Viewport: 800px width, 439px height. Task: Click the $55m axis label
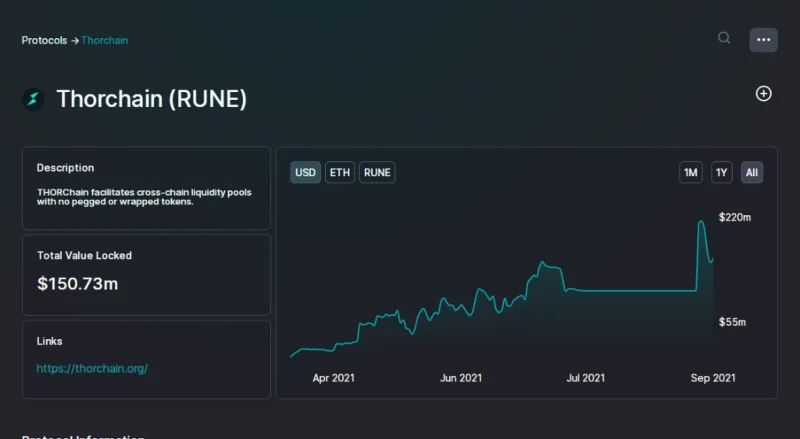click(732, 322)
